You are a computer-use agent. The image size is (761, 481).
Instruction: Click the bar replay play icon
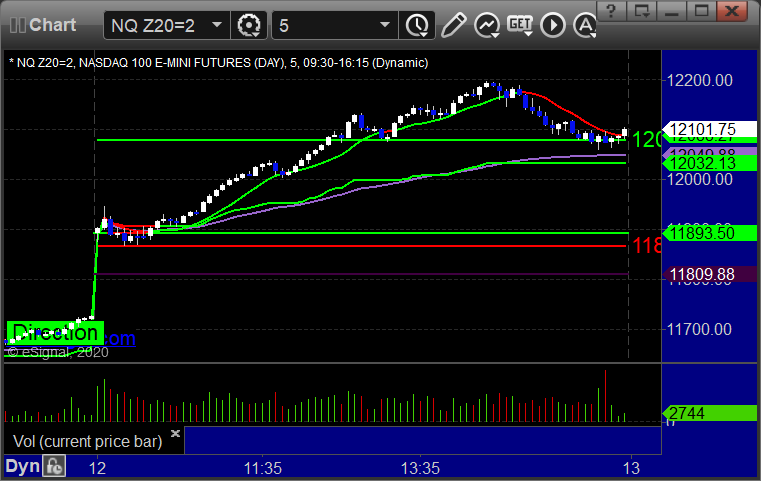pos(553,25)
